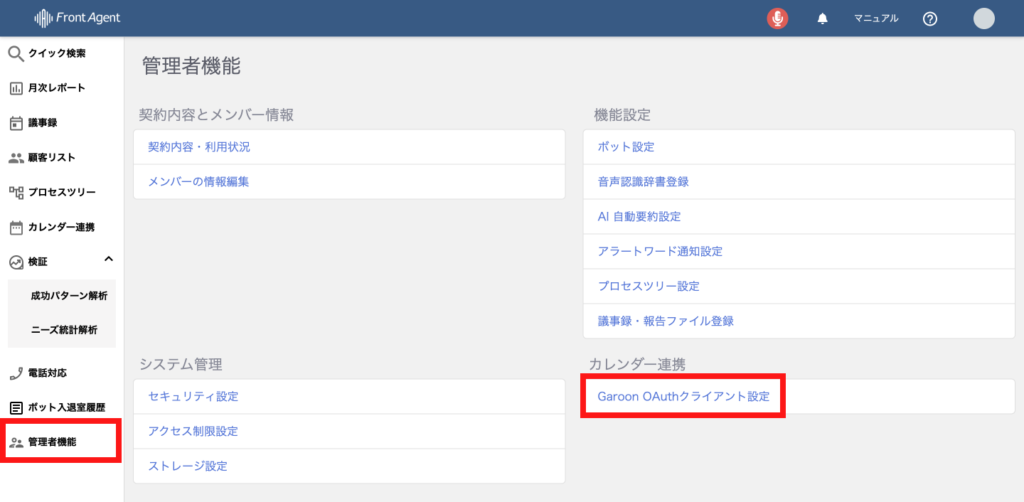Open 契約内容・利用状況 link
This screenshot has height=502, width=1024.
(199, 147)
